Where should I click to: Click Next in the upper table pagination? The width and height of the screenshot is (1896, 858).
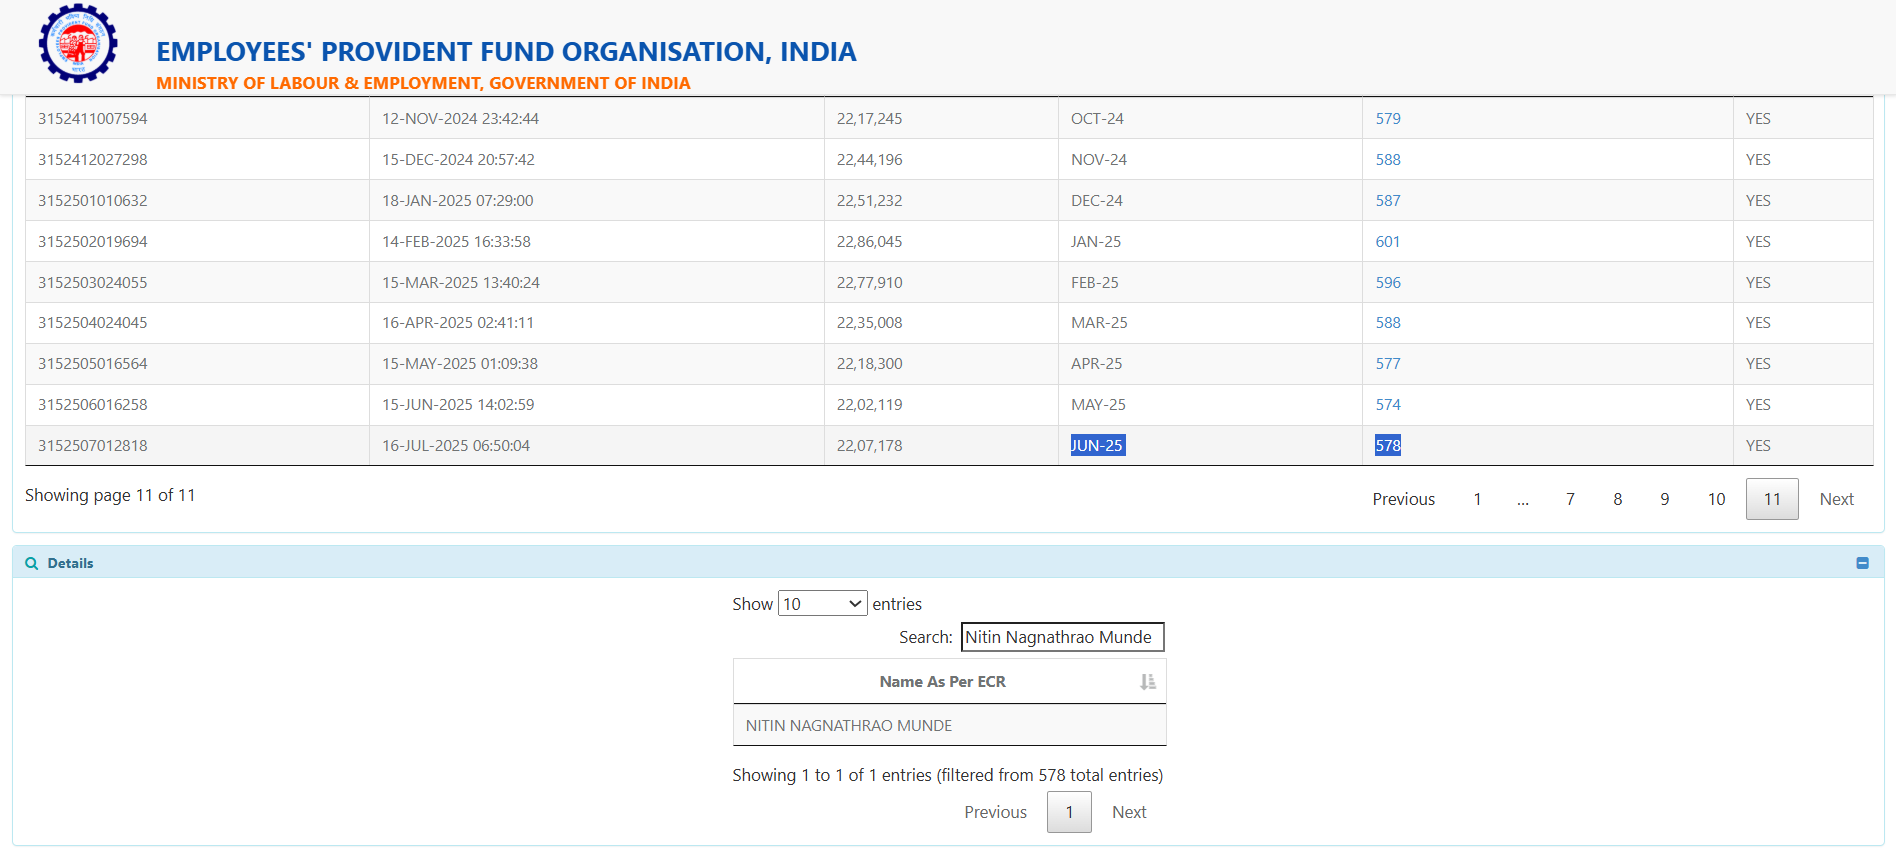coord(1836,499)
